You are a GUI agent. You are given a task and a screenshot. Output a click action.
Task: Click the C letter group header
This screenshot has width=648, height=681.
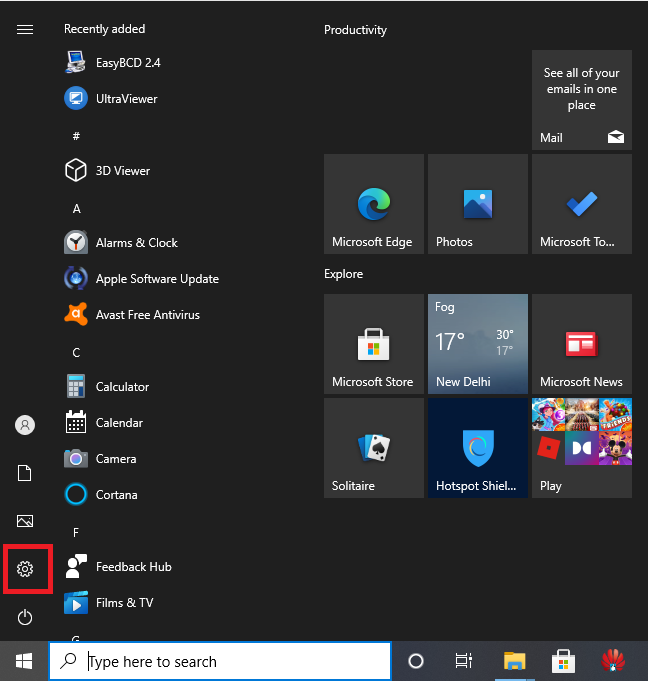(76, 353)
